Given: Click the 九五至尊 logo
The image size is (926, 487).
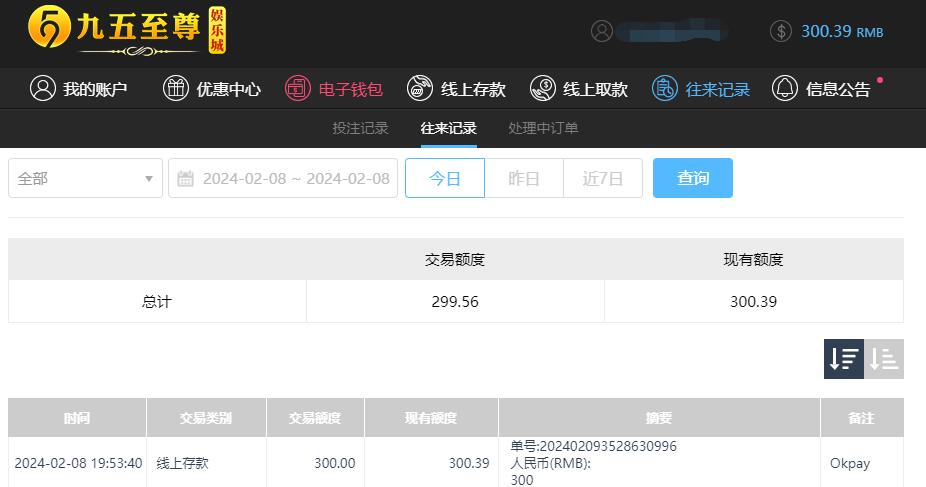Looking at the screenshot, I should (x=126, y=31).
